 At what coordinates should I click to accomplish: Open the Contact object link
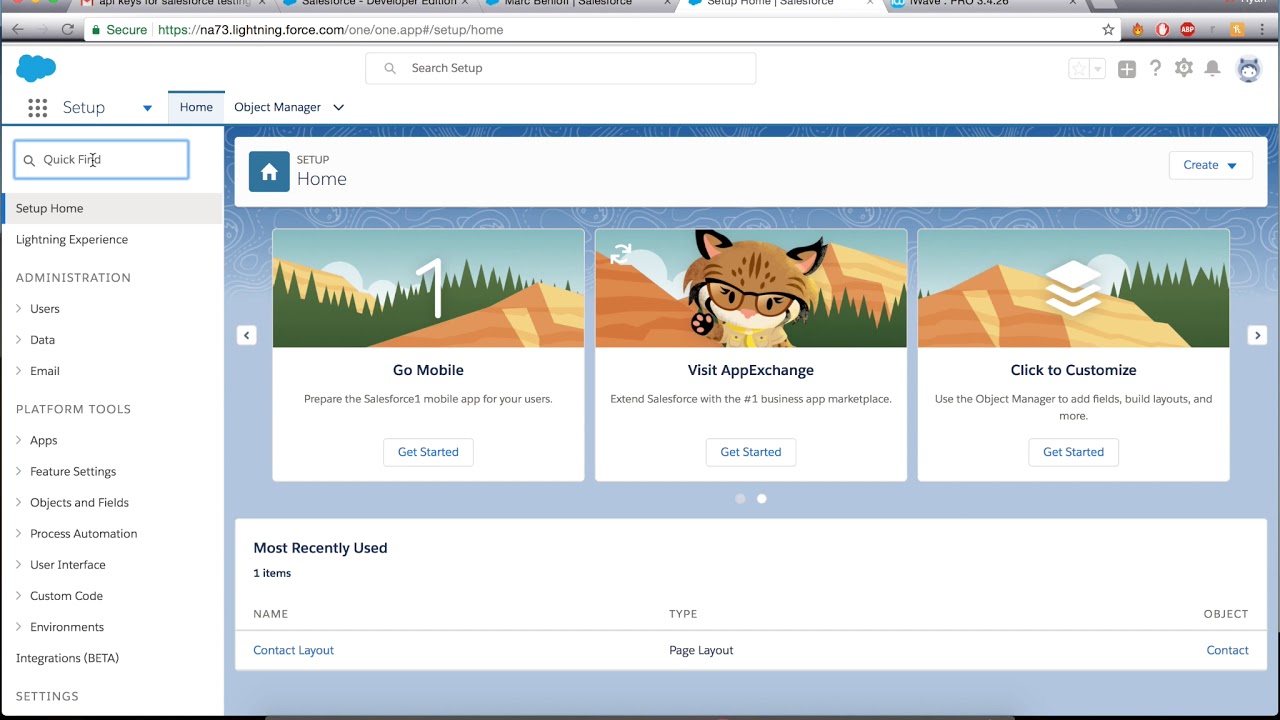click(1227, 650)
